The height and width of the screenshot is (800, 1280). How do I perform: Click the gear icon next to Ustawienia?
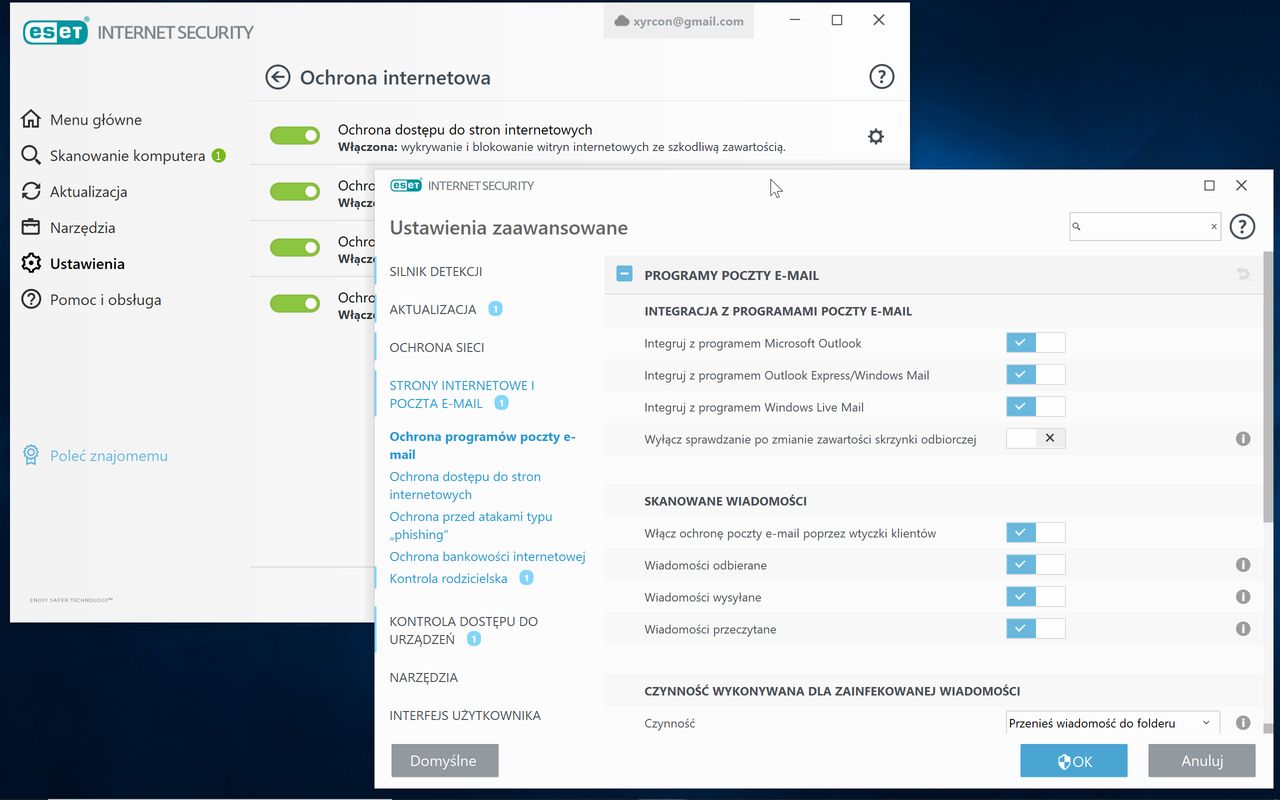coord(31,263)
